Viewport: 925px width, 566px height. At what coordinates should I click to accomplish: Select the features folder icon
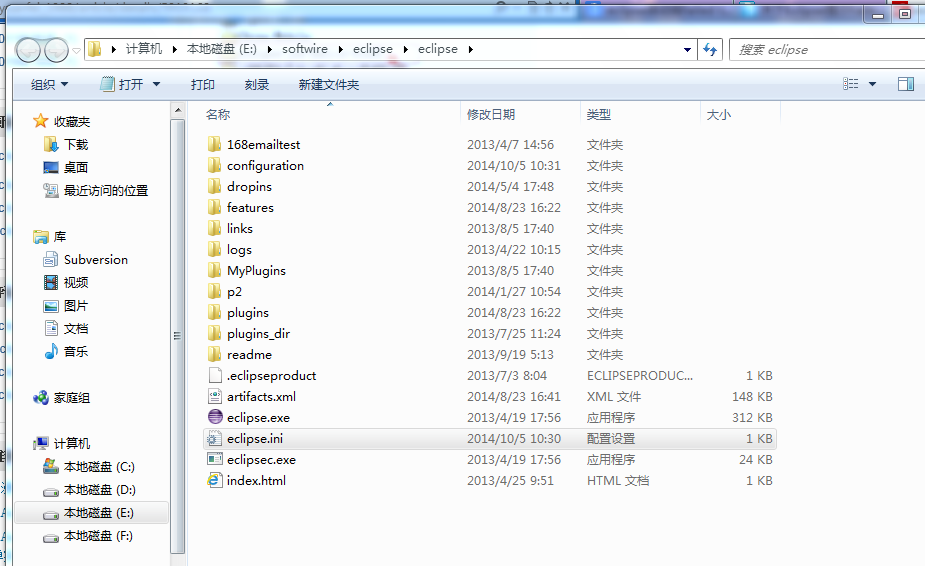(215, 208)
